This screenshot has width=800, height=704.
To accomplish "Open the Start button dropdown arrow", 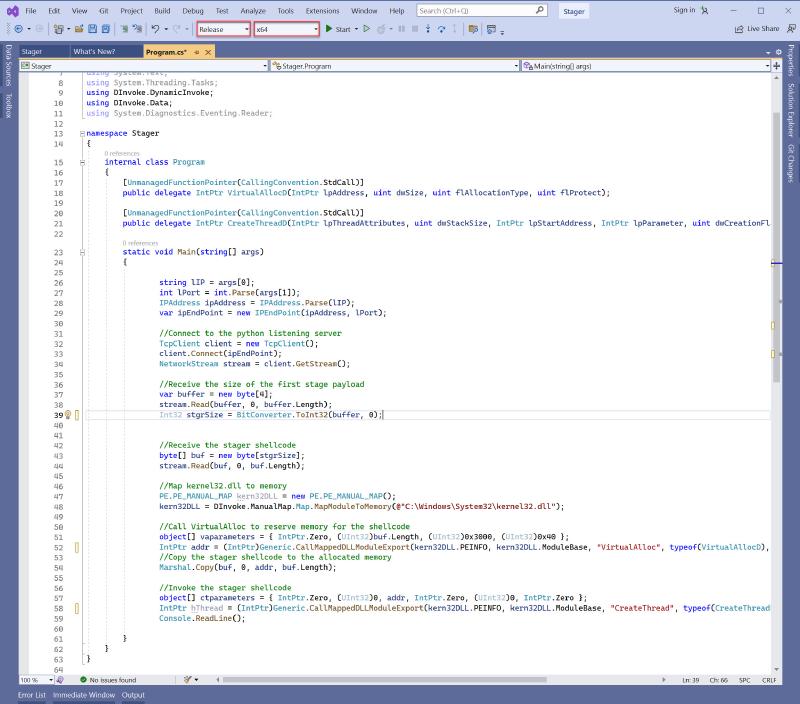I will click(356, 29).
